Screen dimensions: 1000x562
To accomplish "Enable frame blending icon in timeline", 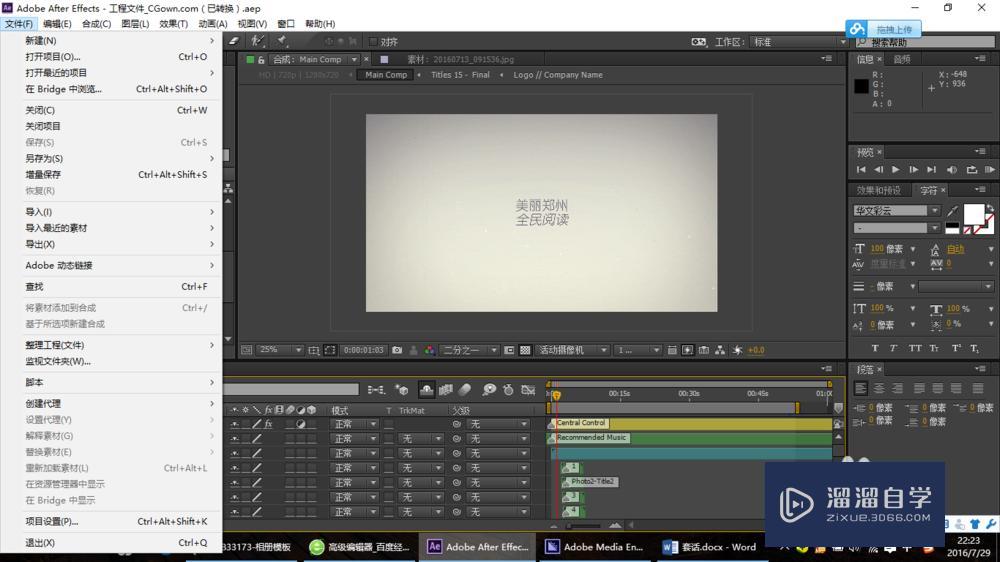I will (445, 390).
